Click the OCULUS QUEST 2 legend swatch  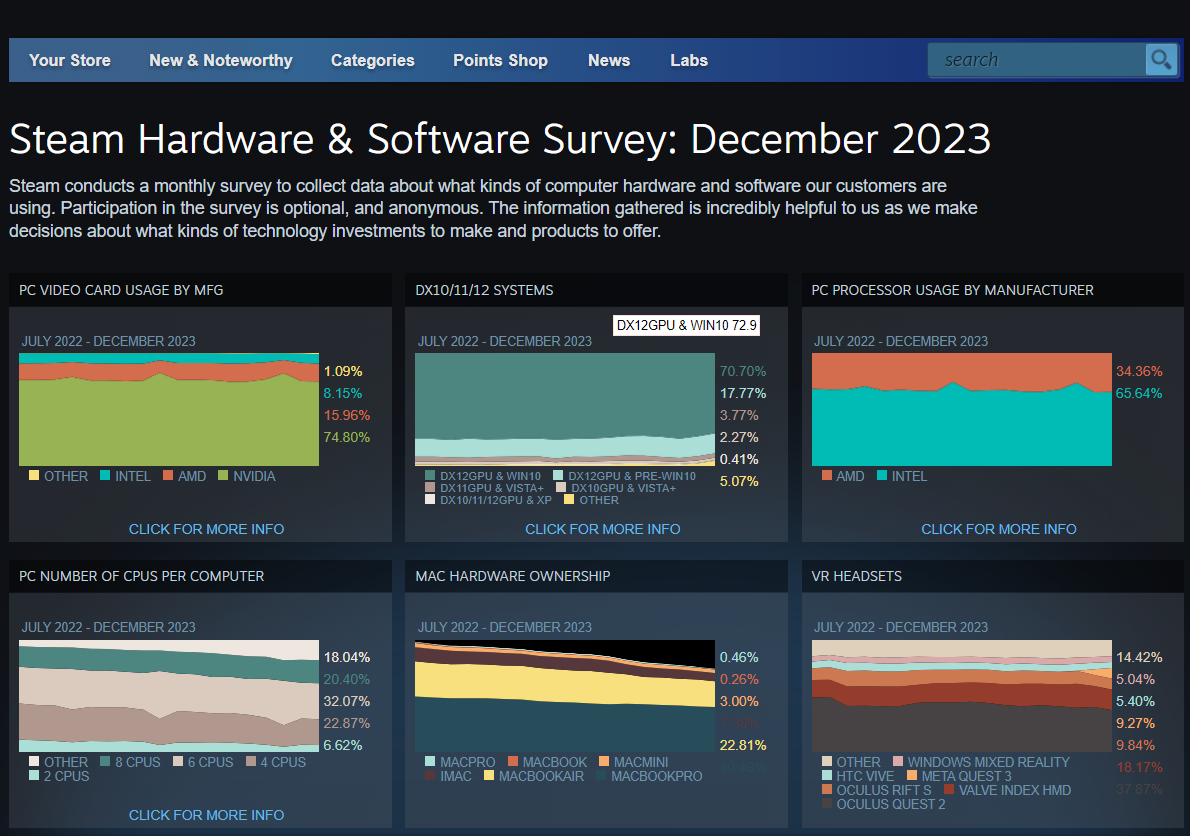(826, 803)
